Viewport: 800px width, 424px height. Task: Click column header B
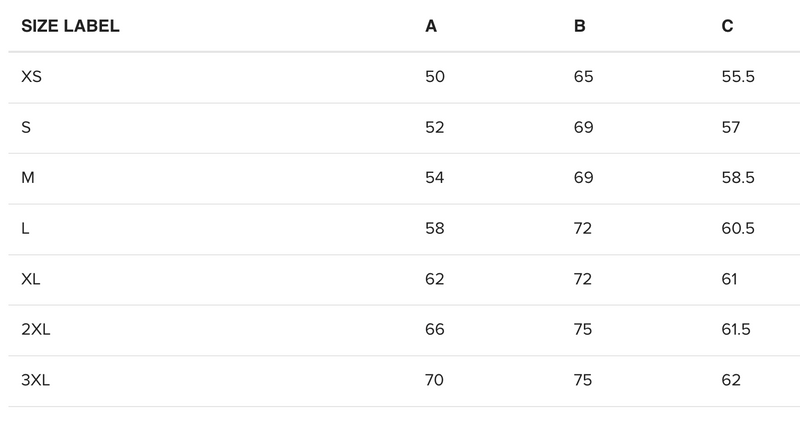coord(580,26)
